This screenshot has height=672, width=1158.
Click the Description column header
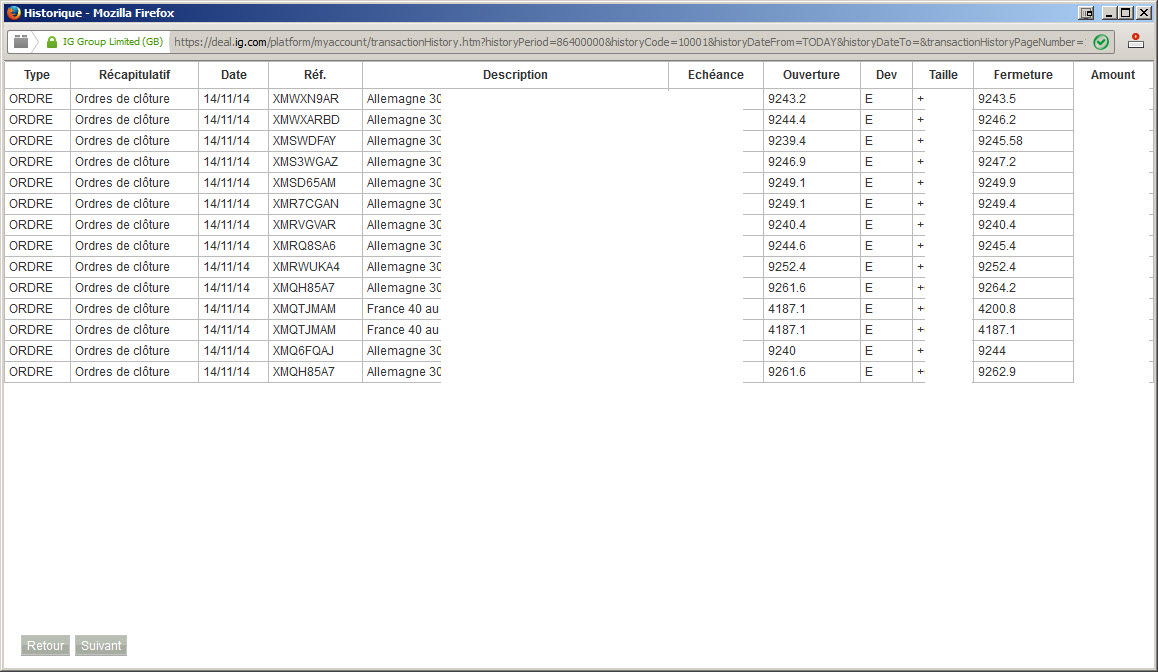point(515,75)
